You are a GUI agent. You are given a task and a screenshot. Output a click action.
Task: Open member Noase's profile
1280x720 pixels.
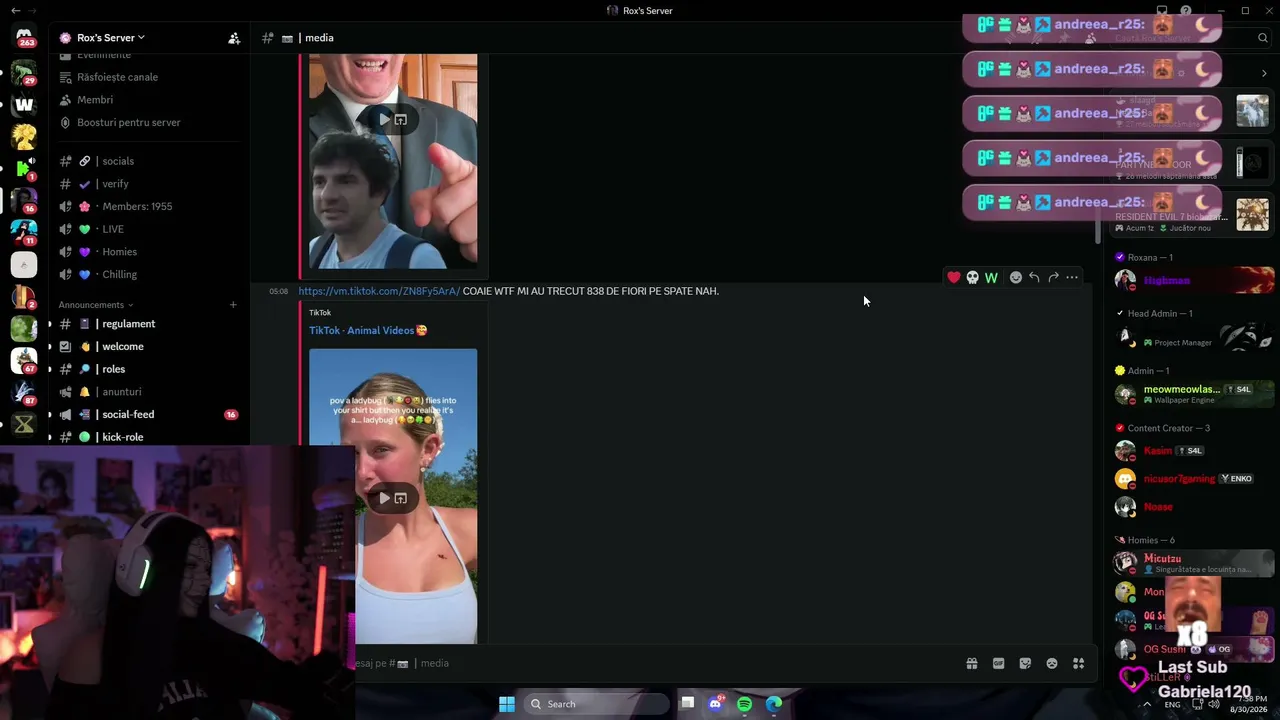click(x=1194, y=507)
